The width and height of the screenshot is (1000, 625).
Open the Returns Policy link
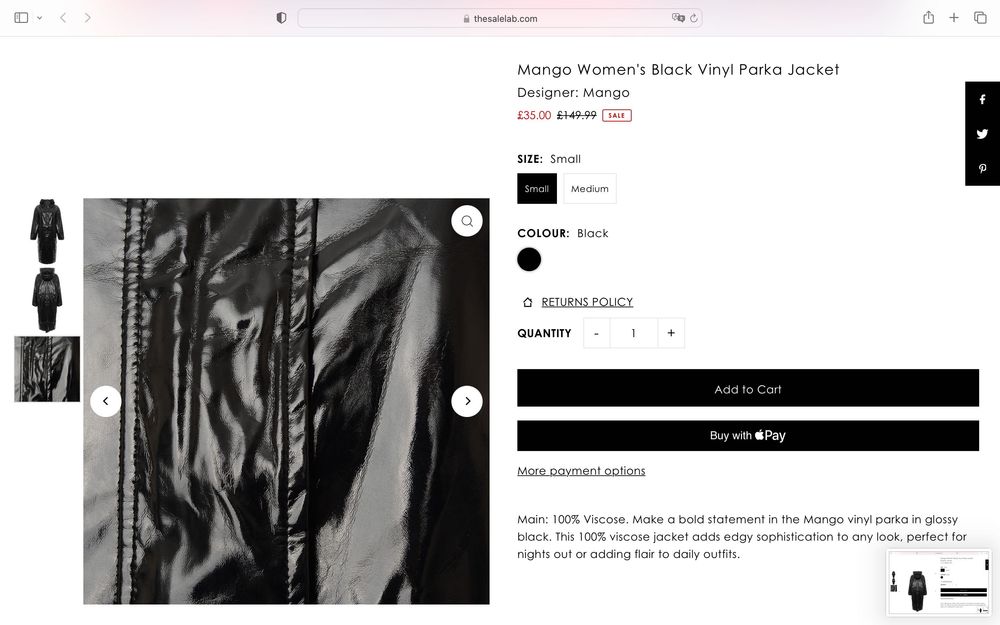(587, 302)
